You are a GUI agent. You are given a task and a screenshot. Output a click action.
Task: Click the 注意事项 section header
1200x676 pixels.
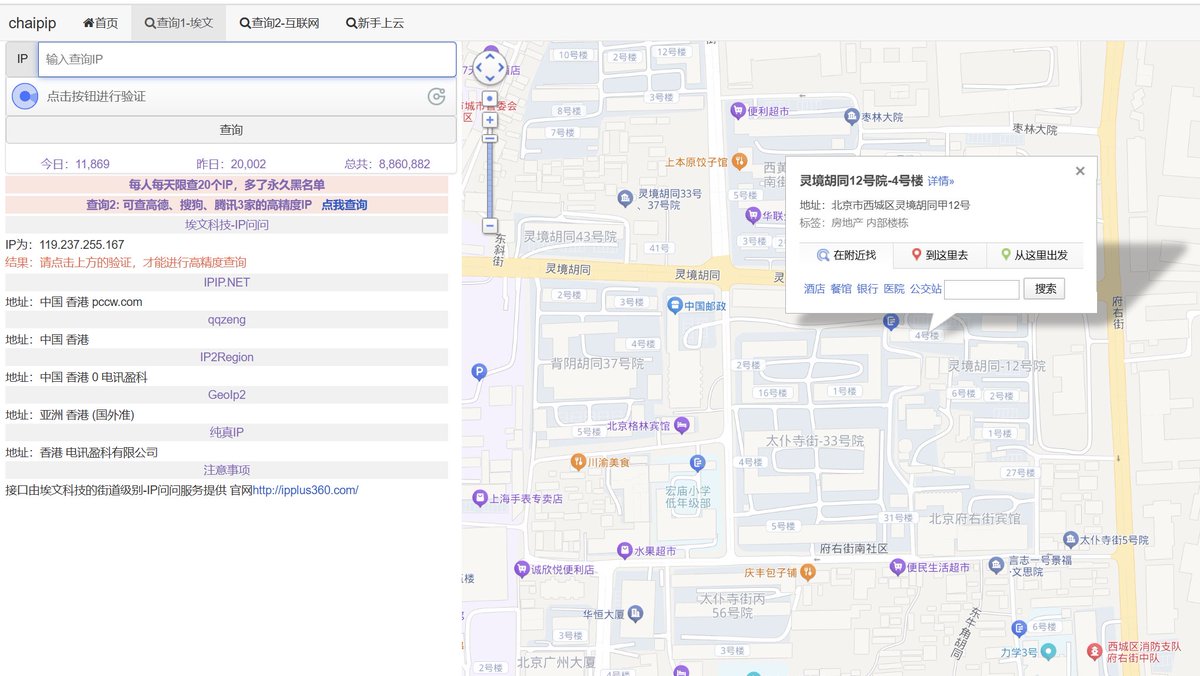point(227,470)
